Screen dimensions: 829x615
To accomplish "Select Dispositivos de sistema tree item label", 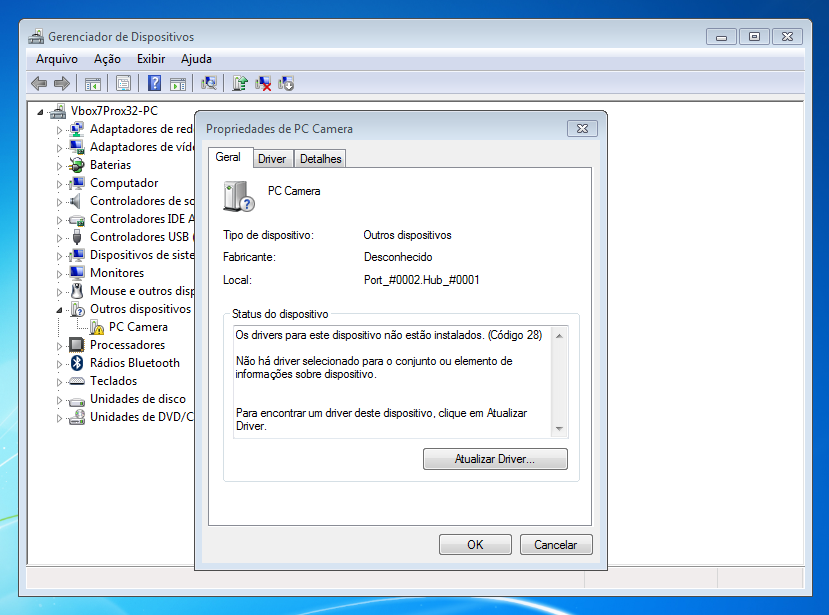I will tap(142, 255).
